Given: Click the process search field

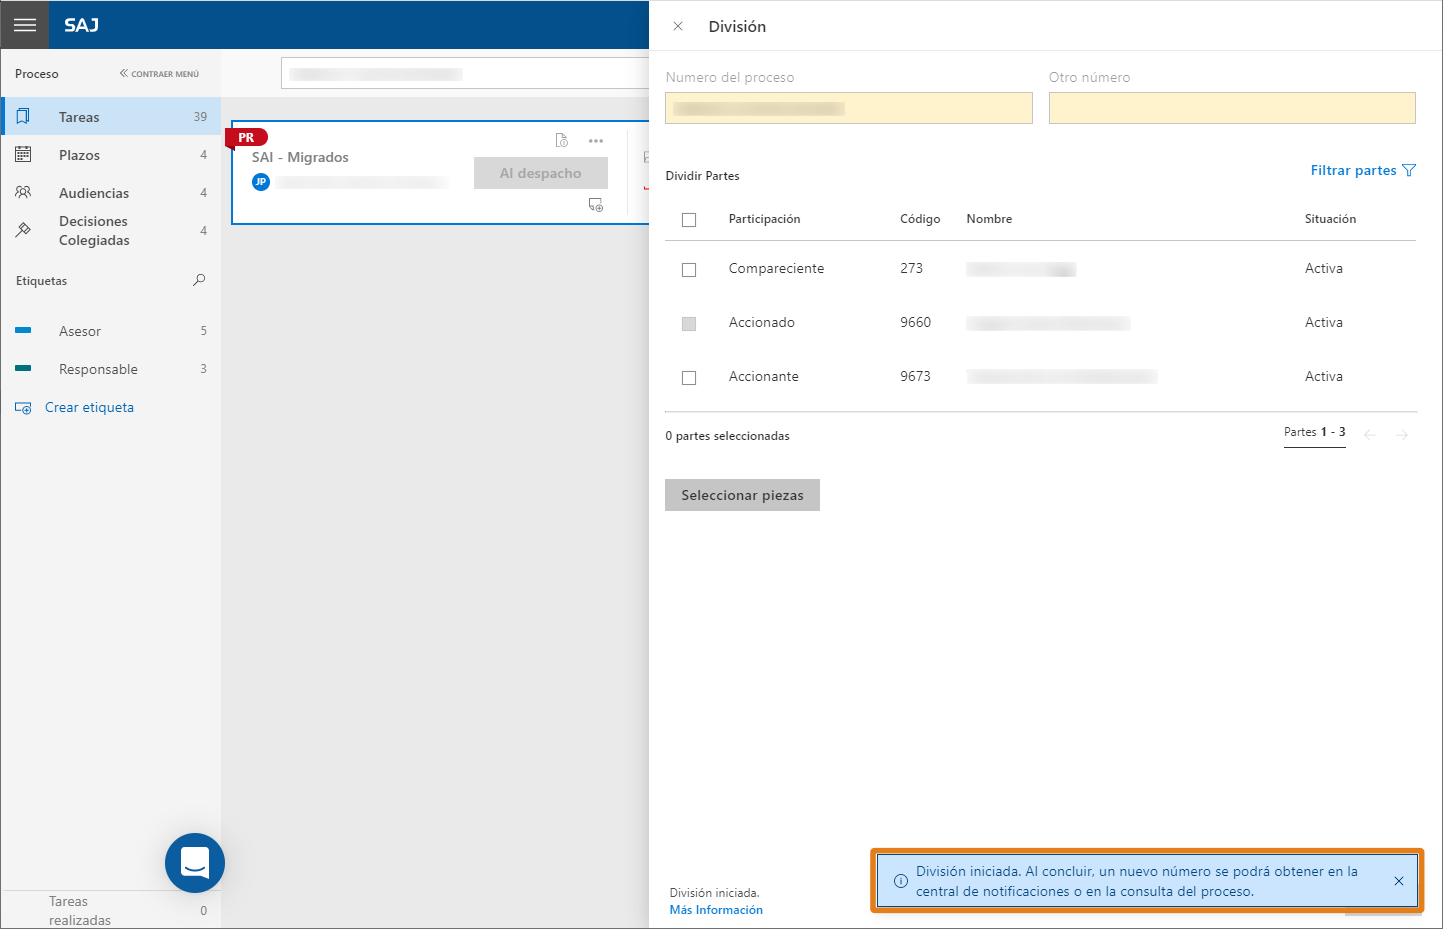Looking at the screenshot, I should tap(466, 74).
